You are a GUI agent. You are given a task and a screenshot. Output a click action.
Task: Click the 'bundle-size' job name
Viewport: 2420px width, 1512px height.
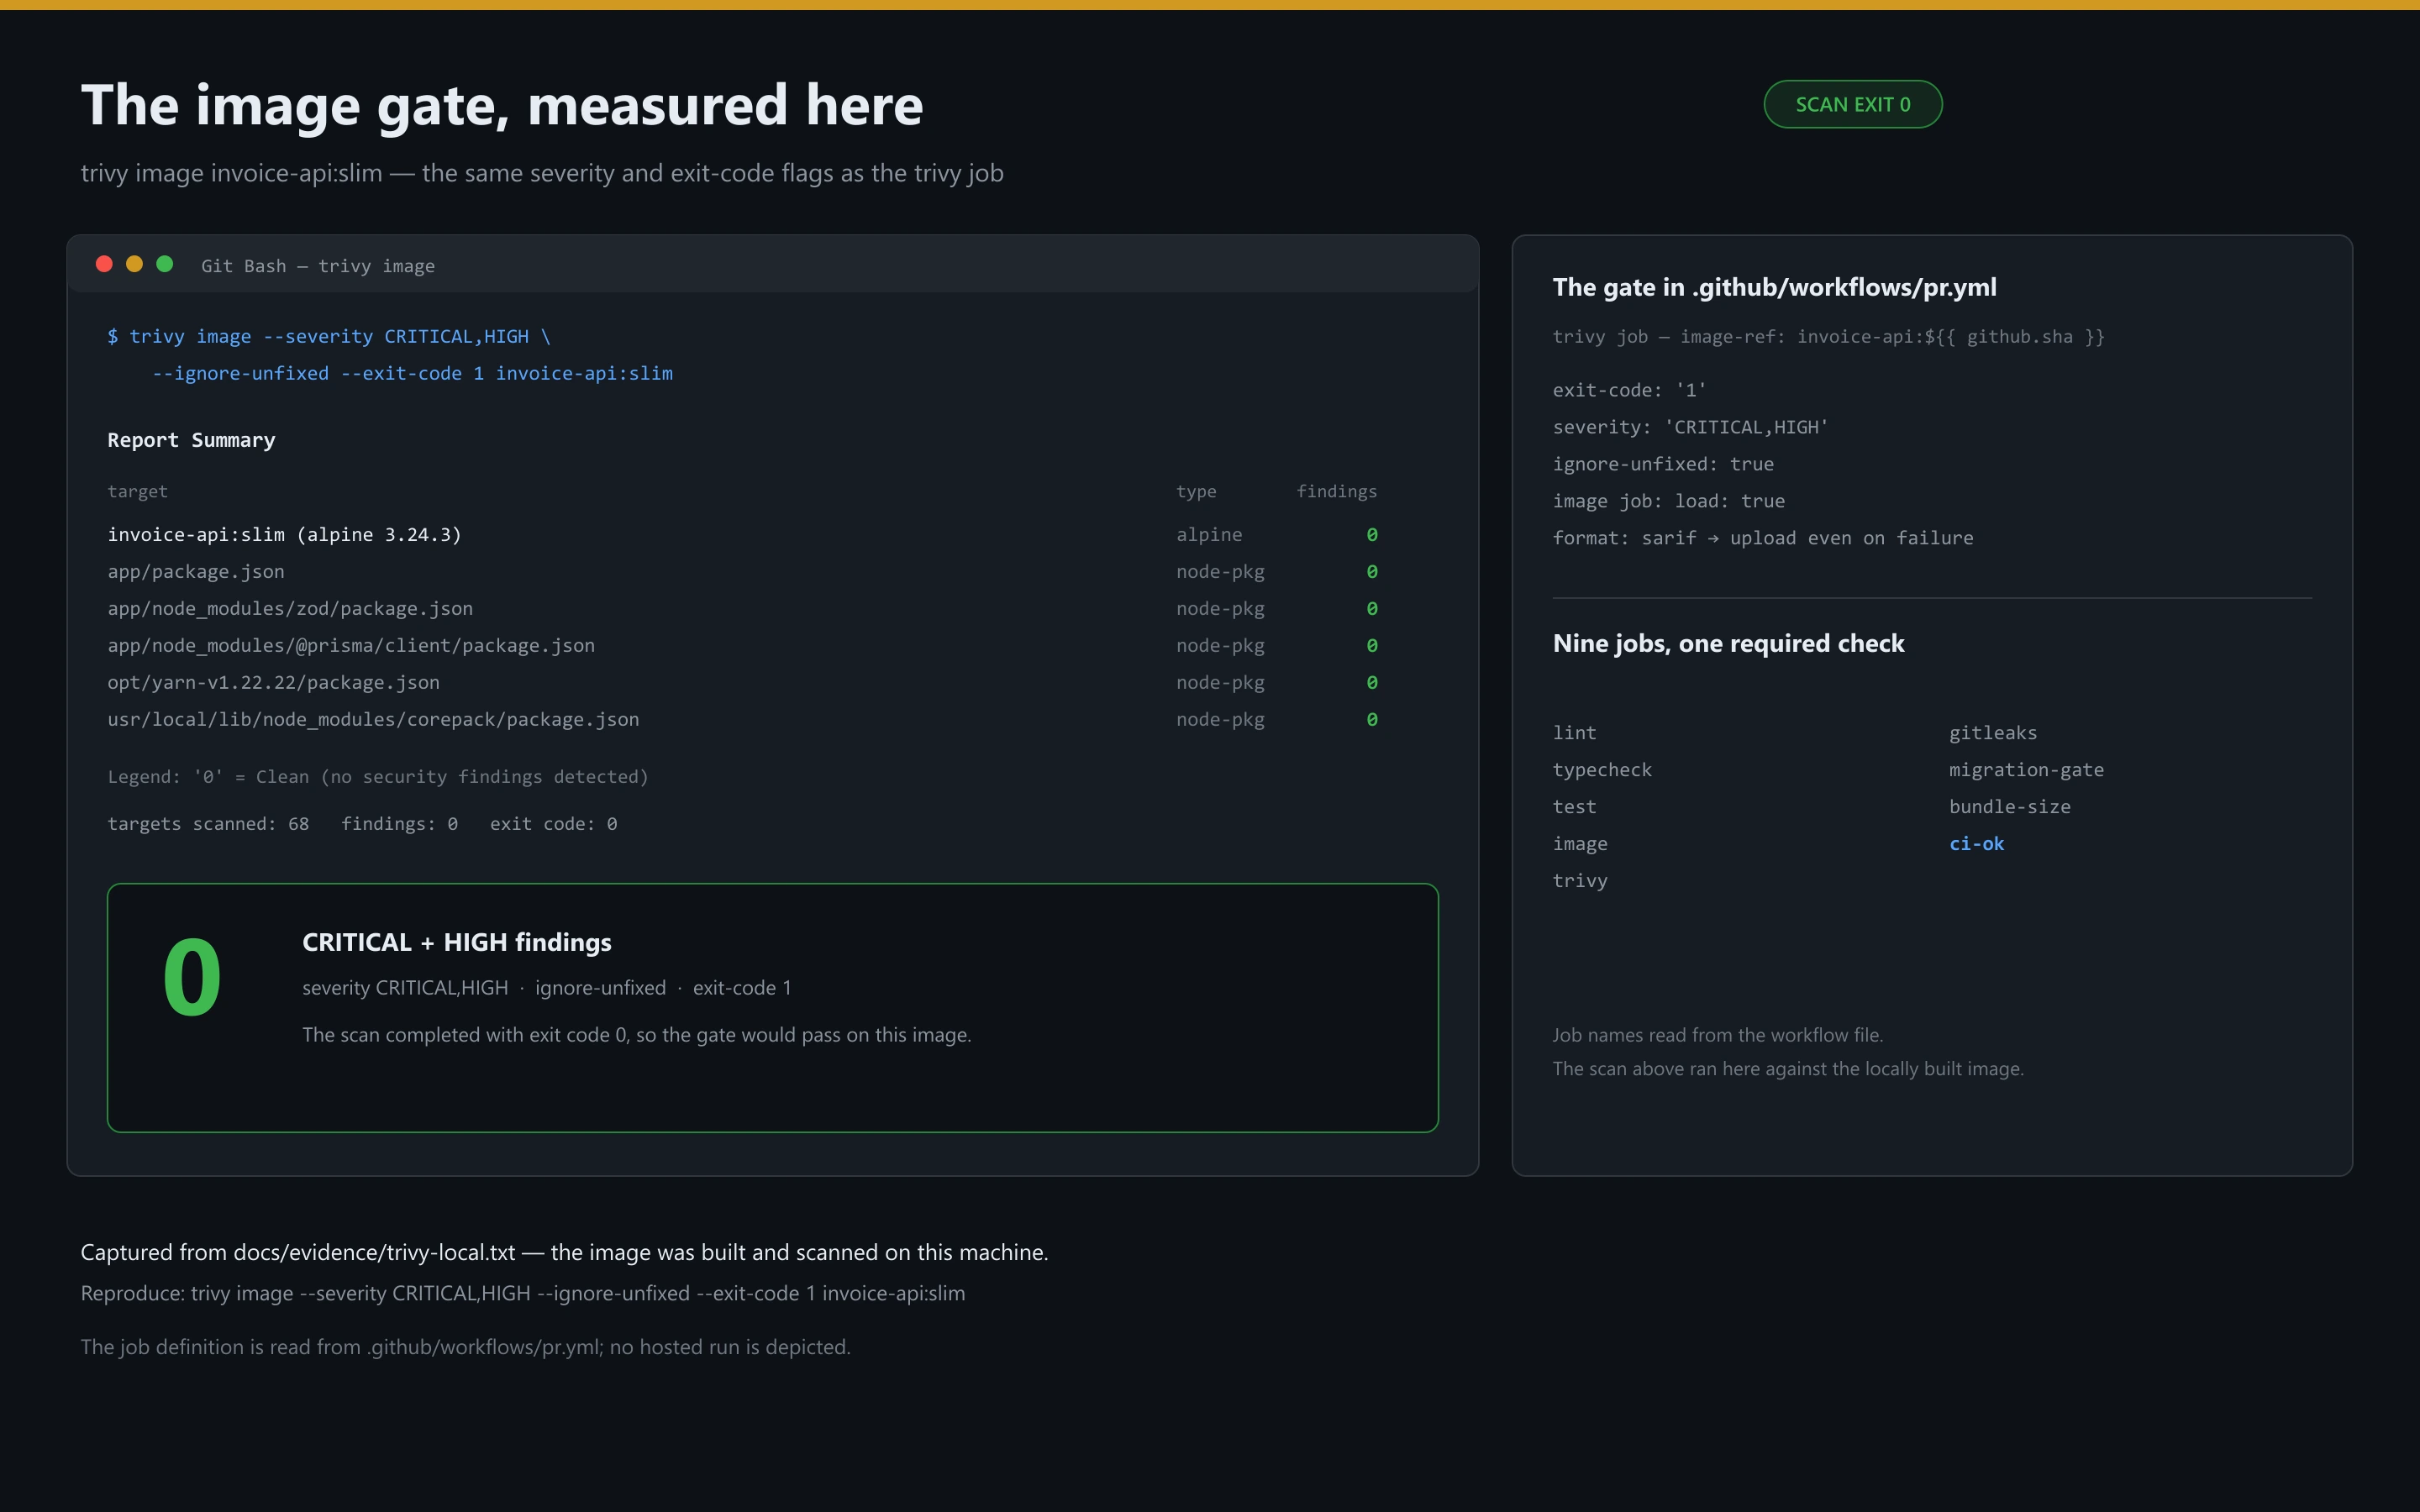[2010, 807]
